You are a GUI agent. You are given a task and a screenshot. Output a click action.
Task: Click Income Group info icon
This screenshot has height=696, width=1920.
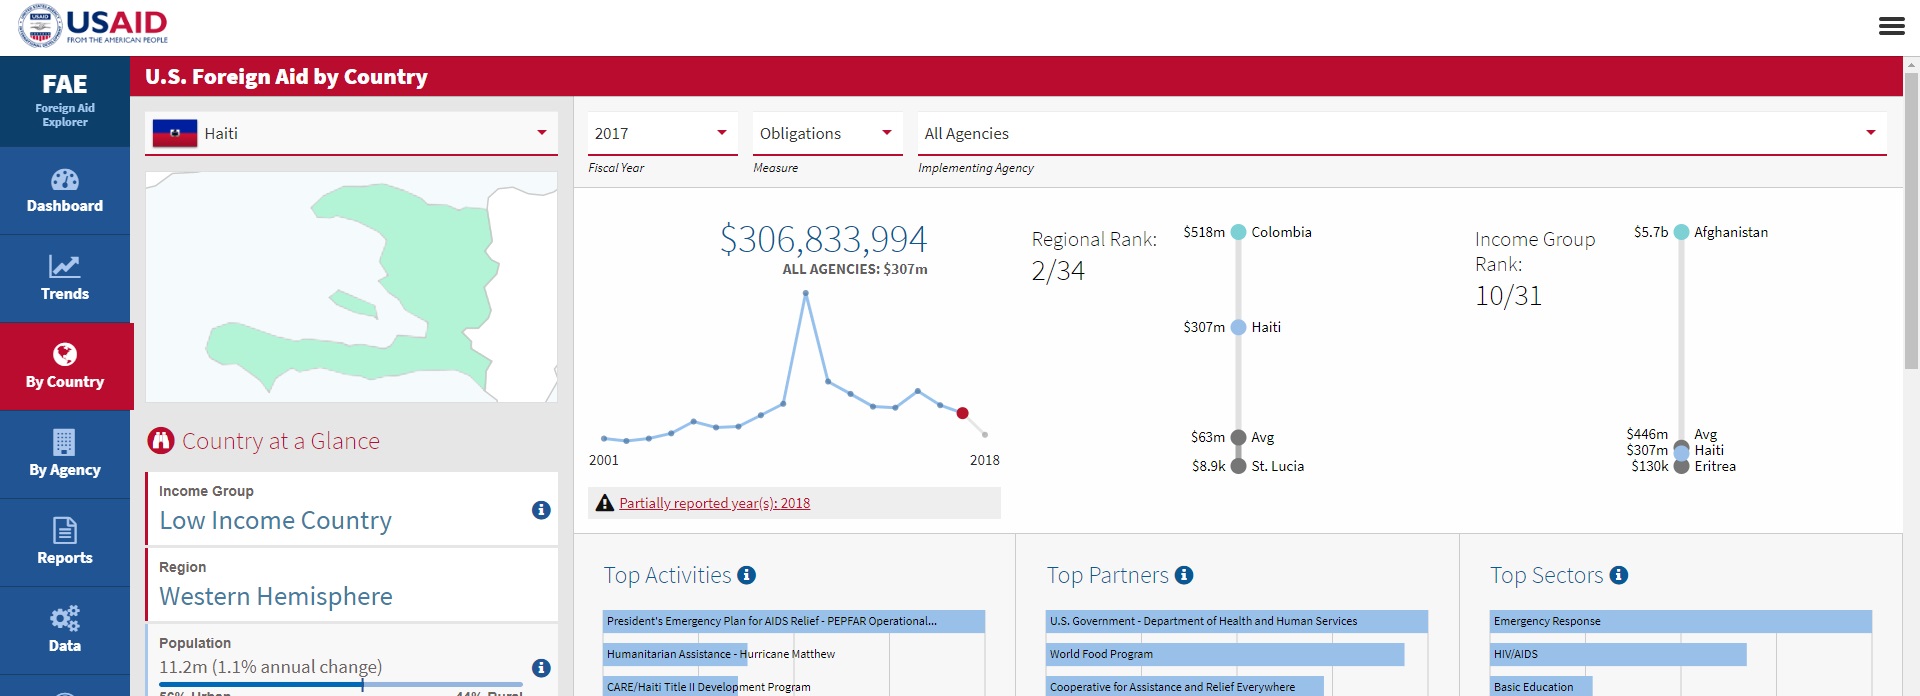[x=541, y=510]
